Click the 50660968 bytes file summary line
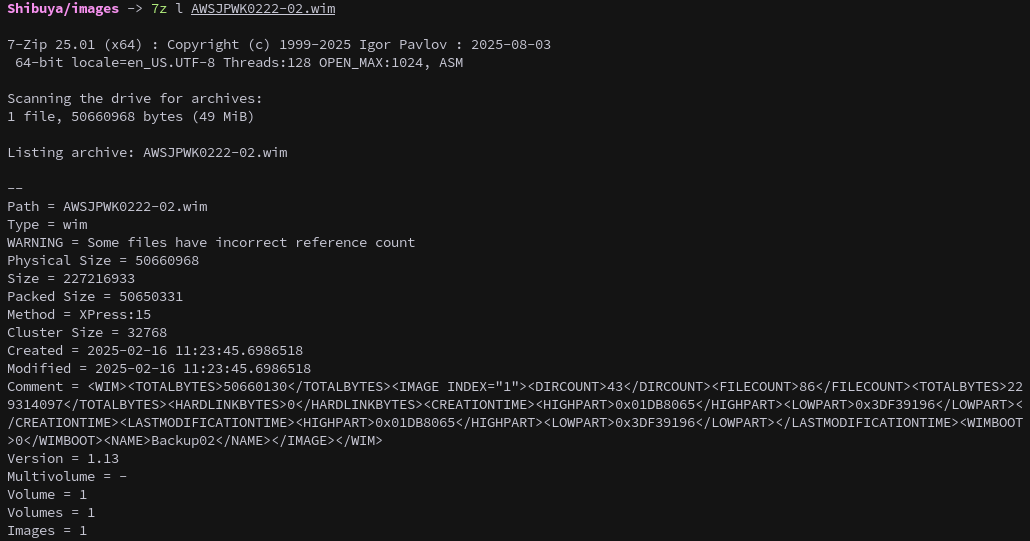This screenshot has width=1030, height=541. click(131, 116)
